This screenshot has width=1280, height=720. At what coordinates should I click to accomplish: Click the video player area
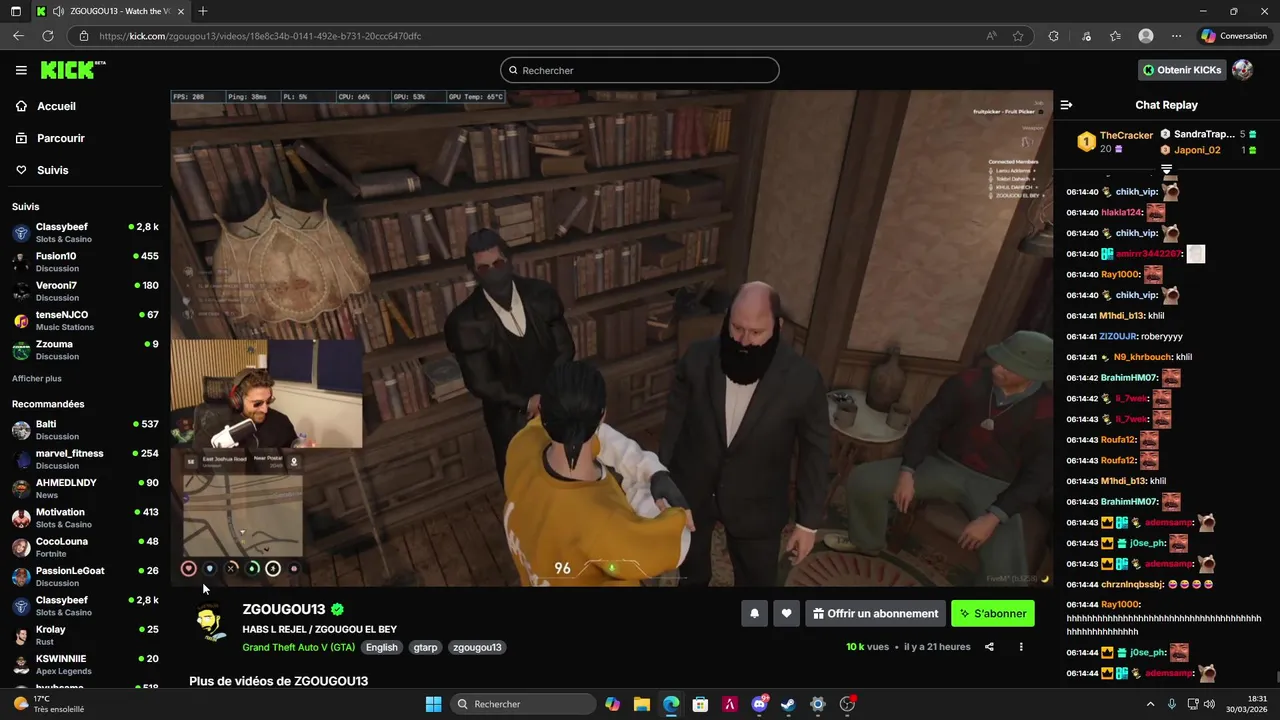[611, 338]
